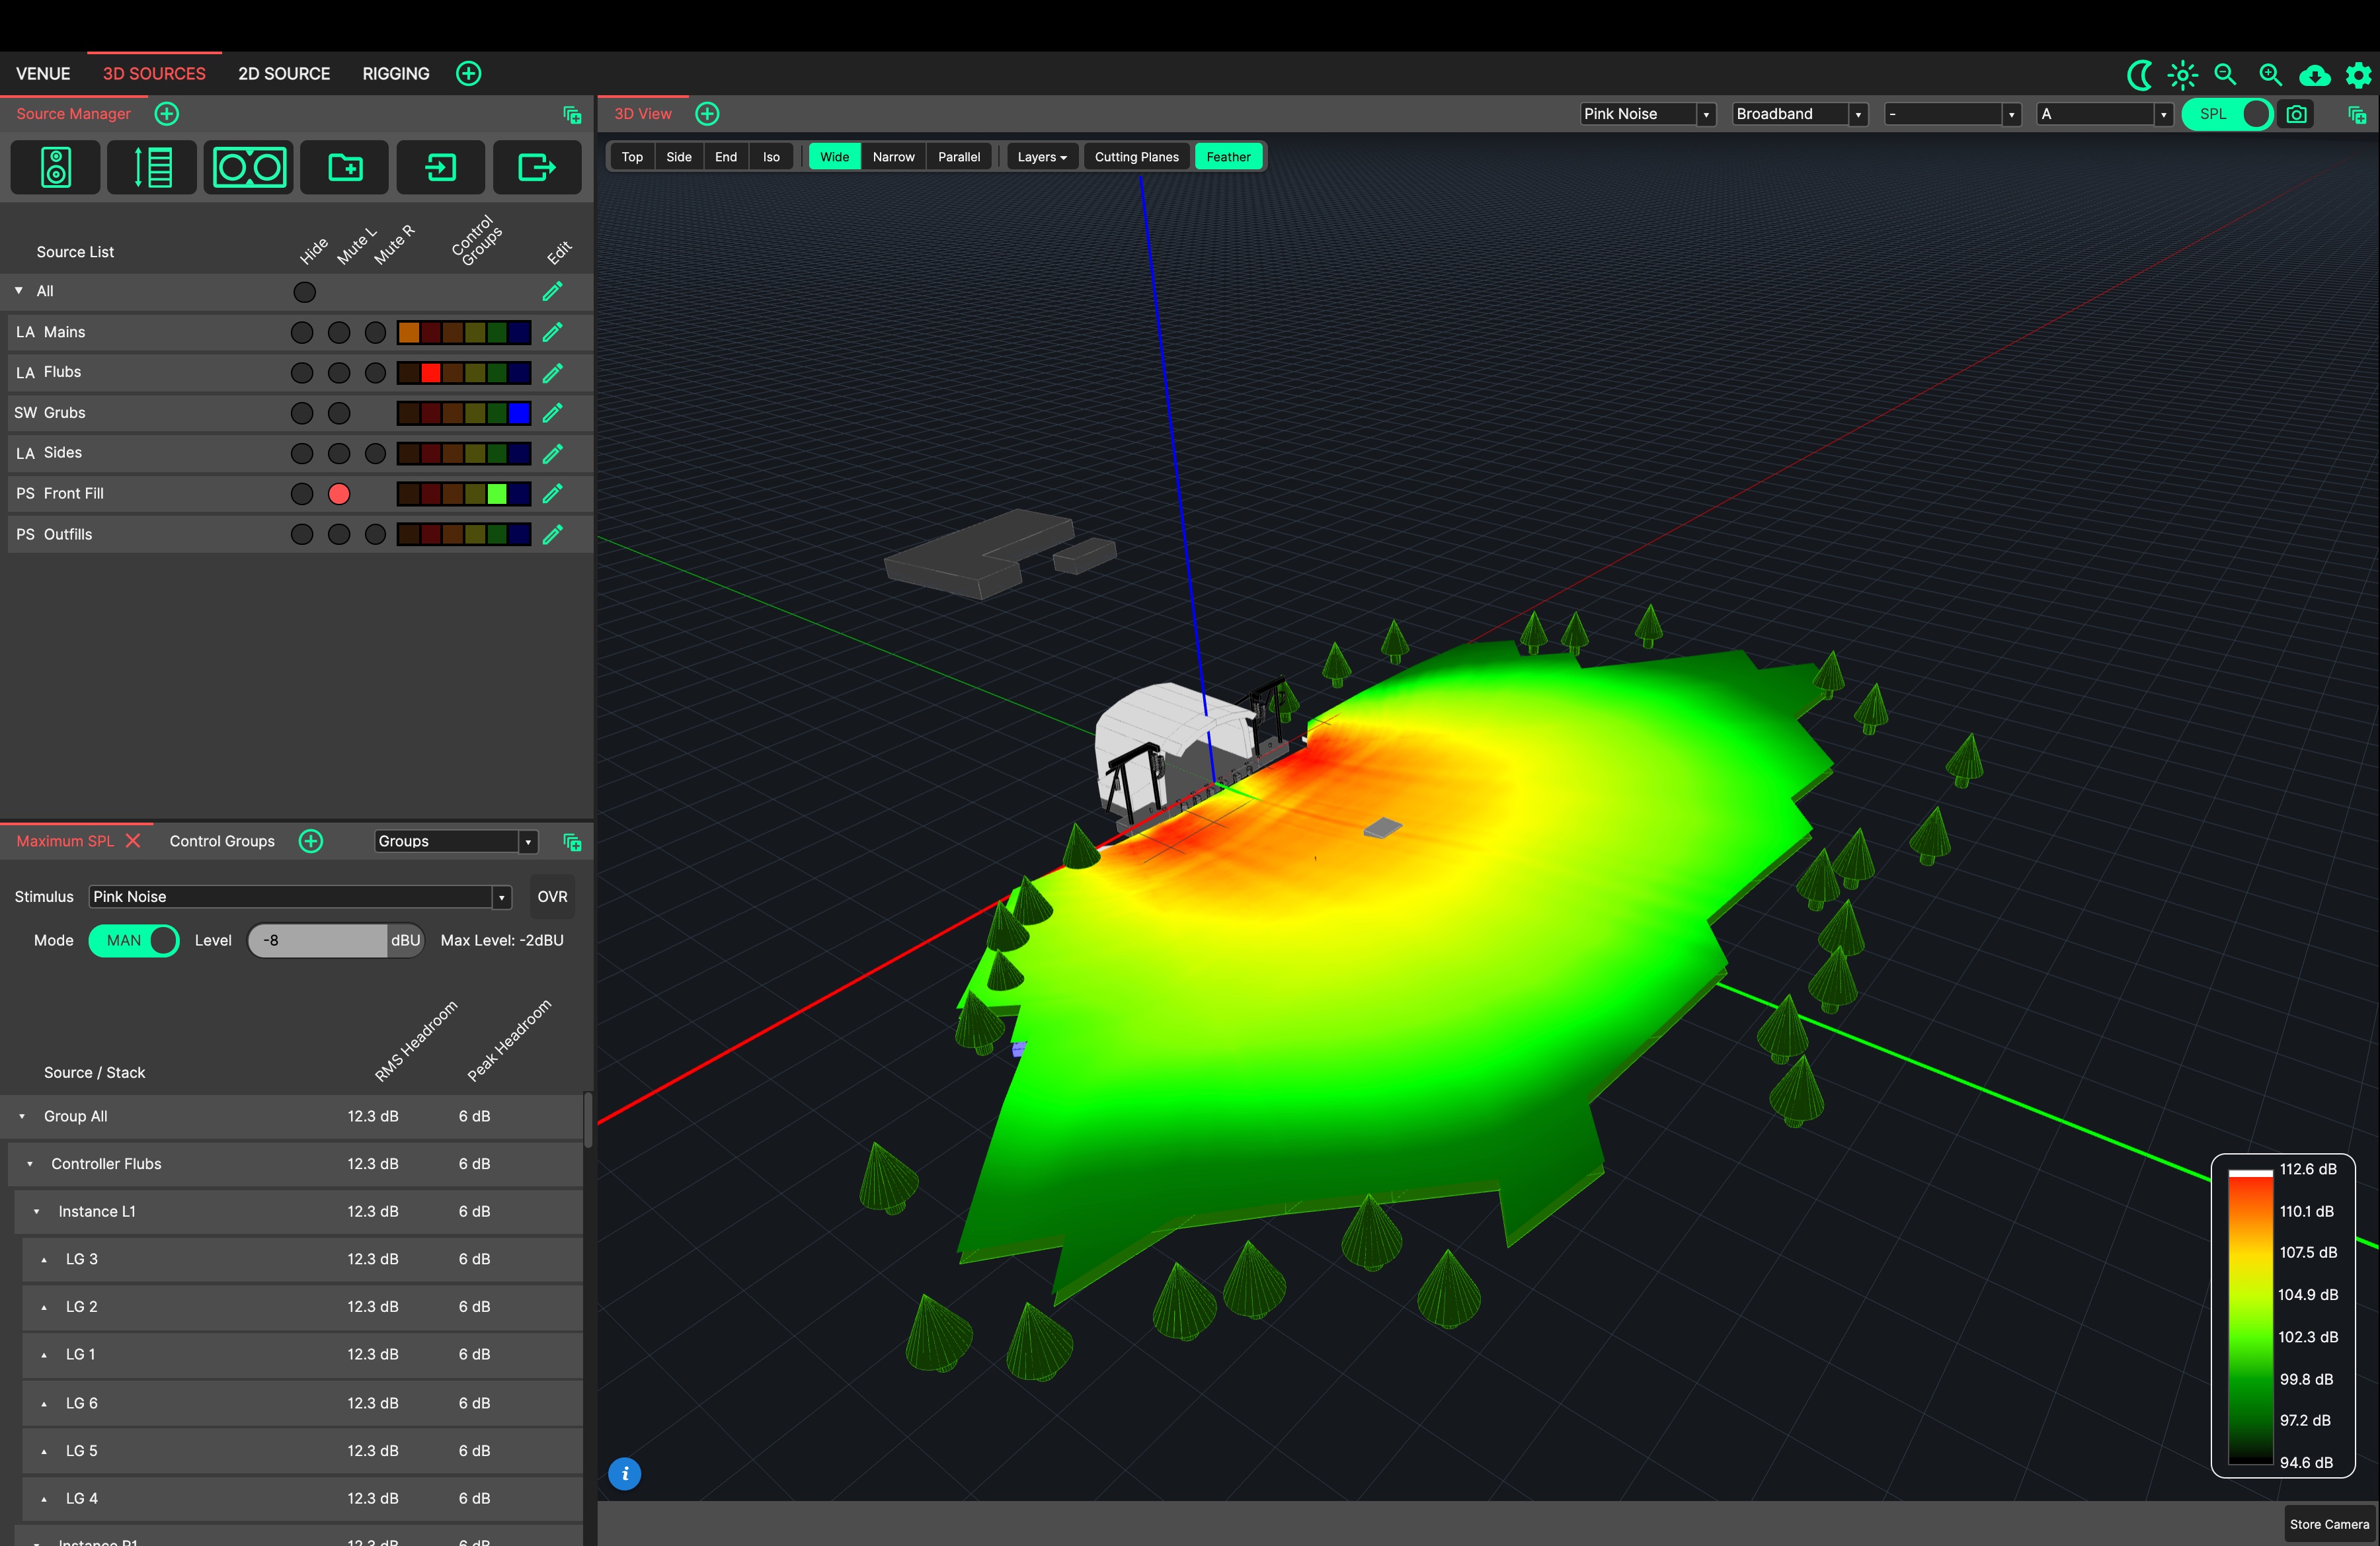The width and height of the screenshot is (2380, 1546).
Task: Switch to dark mode moon icon
Action: pyautogui.click(x=2139, y=75)
